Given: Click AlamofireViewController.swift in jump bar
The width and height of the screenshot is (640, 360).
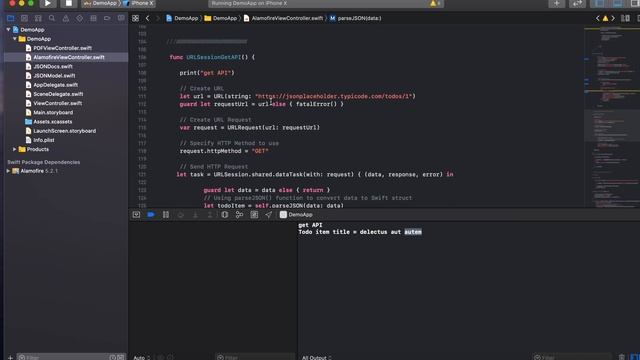Looking at the screenshot, I should 283,18.
